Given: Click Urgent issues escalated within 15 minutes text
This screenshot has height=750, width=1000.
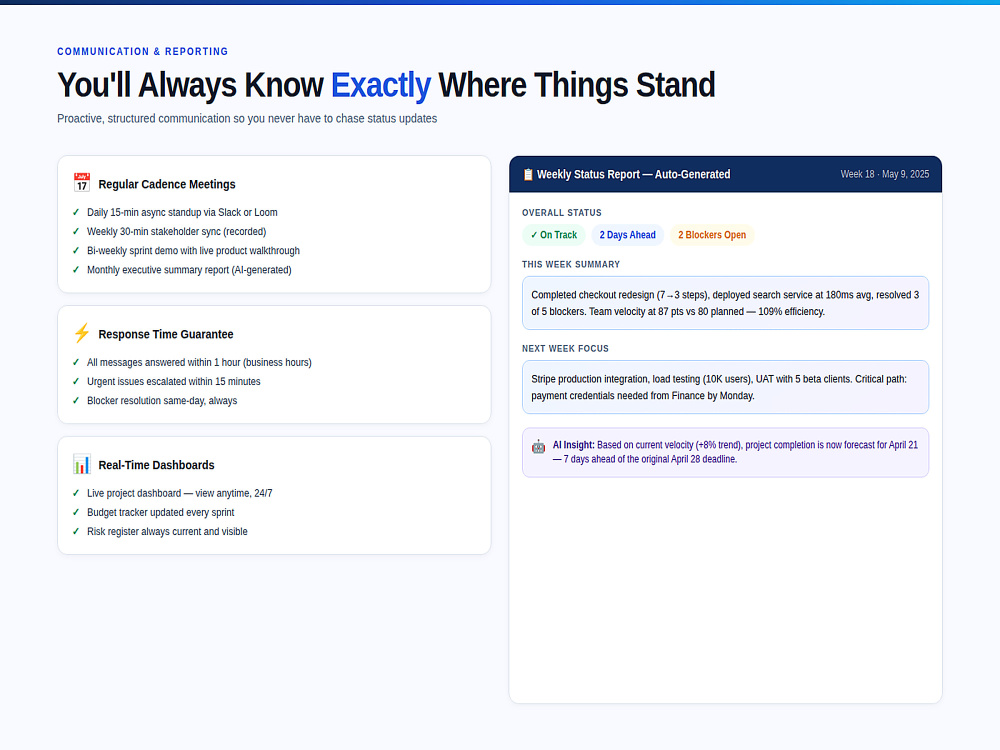Looking at the screenshot, I should pyautogui.click(x=173, y=381).
